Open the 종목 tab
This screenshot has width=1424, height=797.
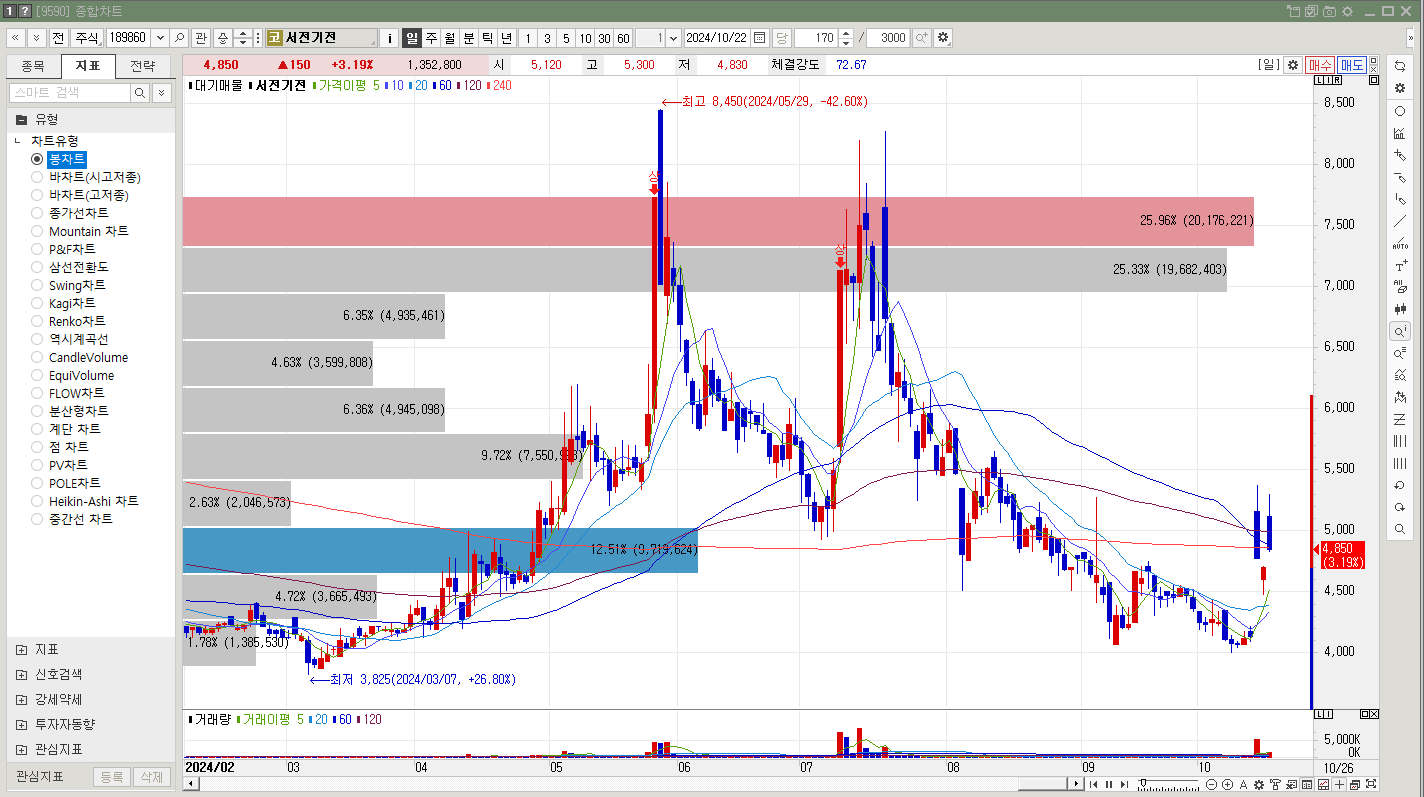coord(33,67)
